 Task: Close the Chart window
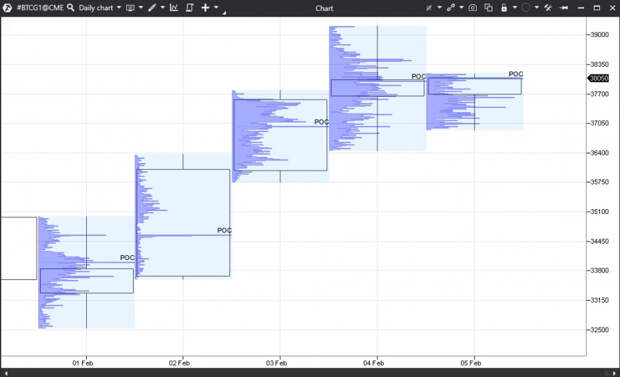(x=612, y=8)
